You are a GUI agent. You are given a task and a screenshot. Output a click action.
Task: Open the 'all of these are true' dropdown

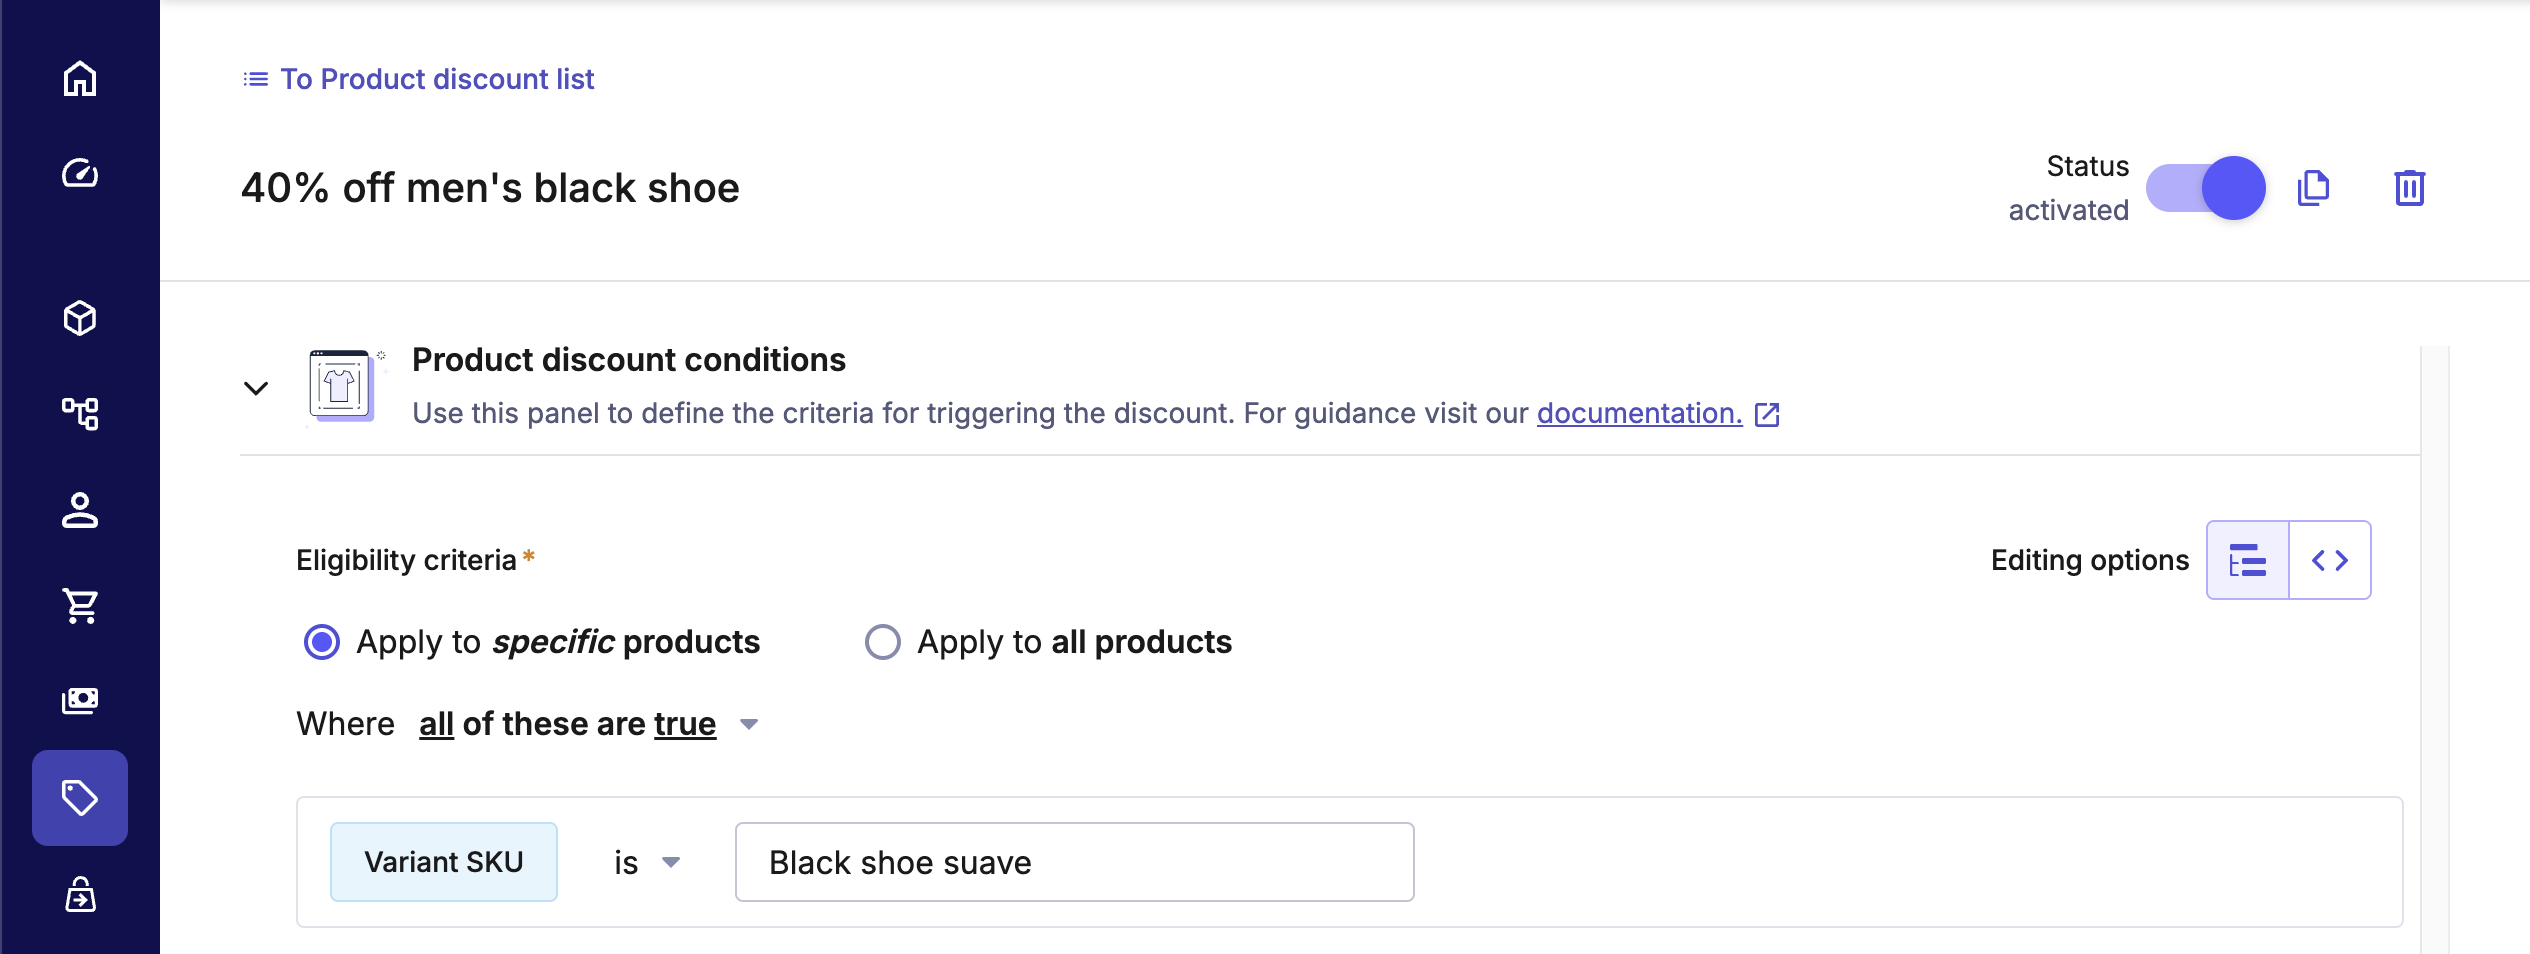point(588,724)
